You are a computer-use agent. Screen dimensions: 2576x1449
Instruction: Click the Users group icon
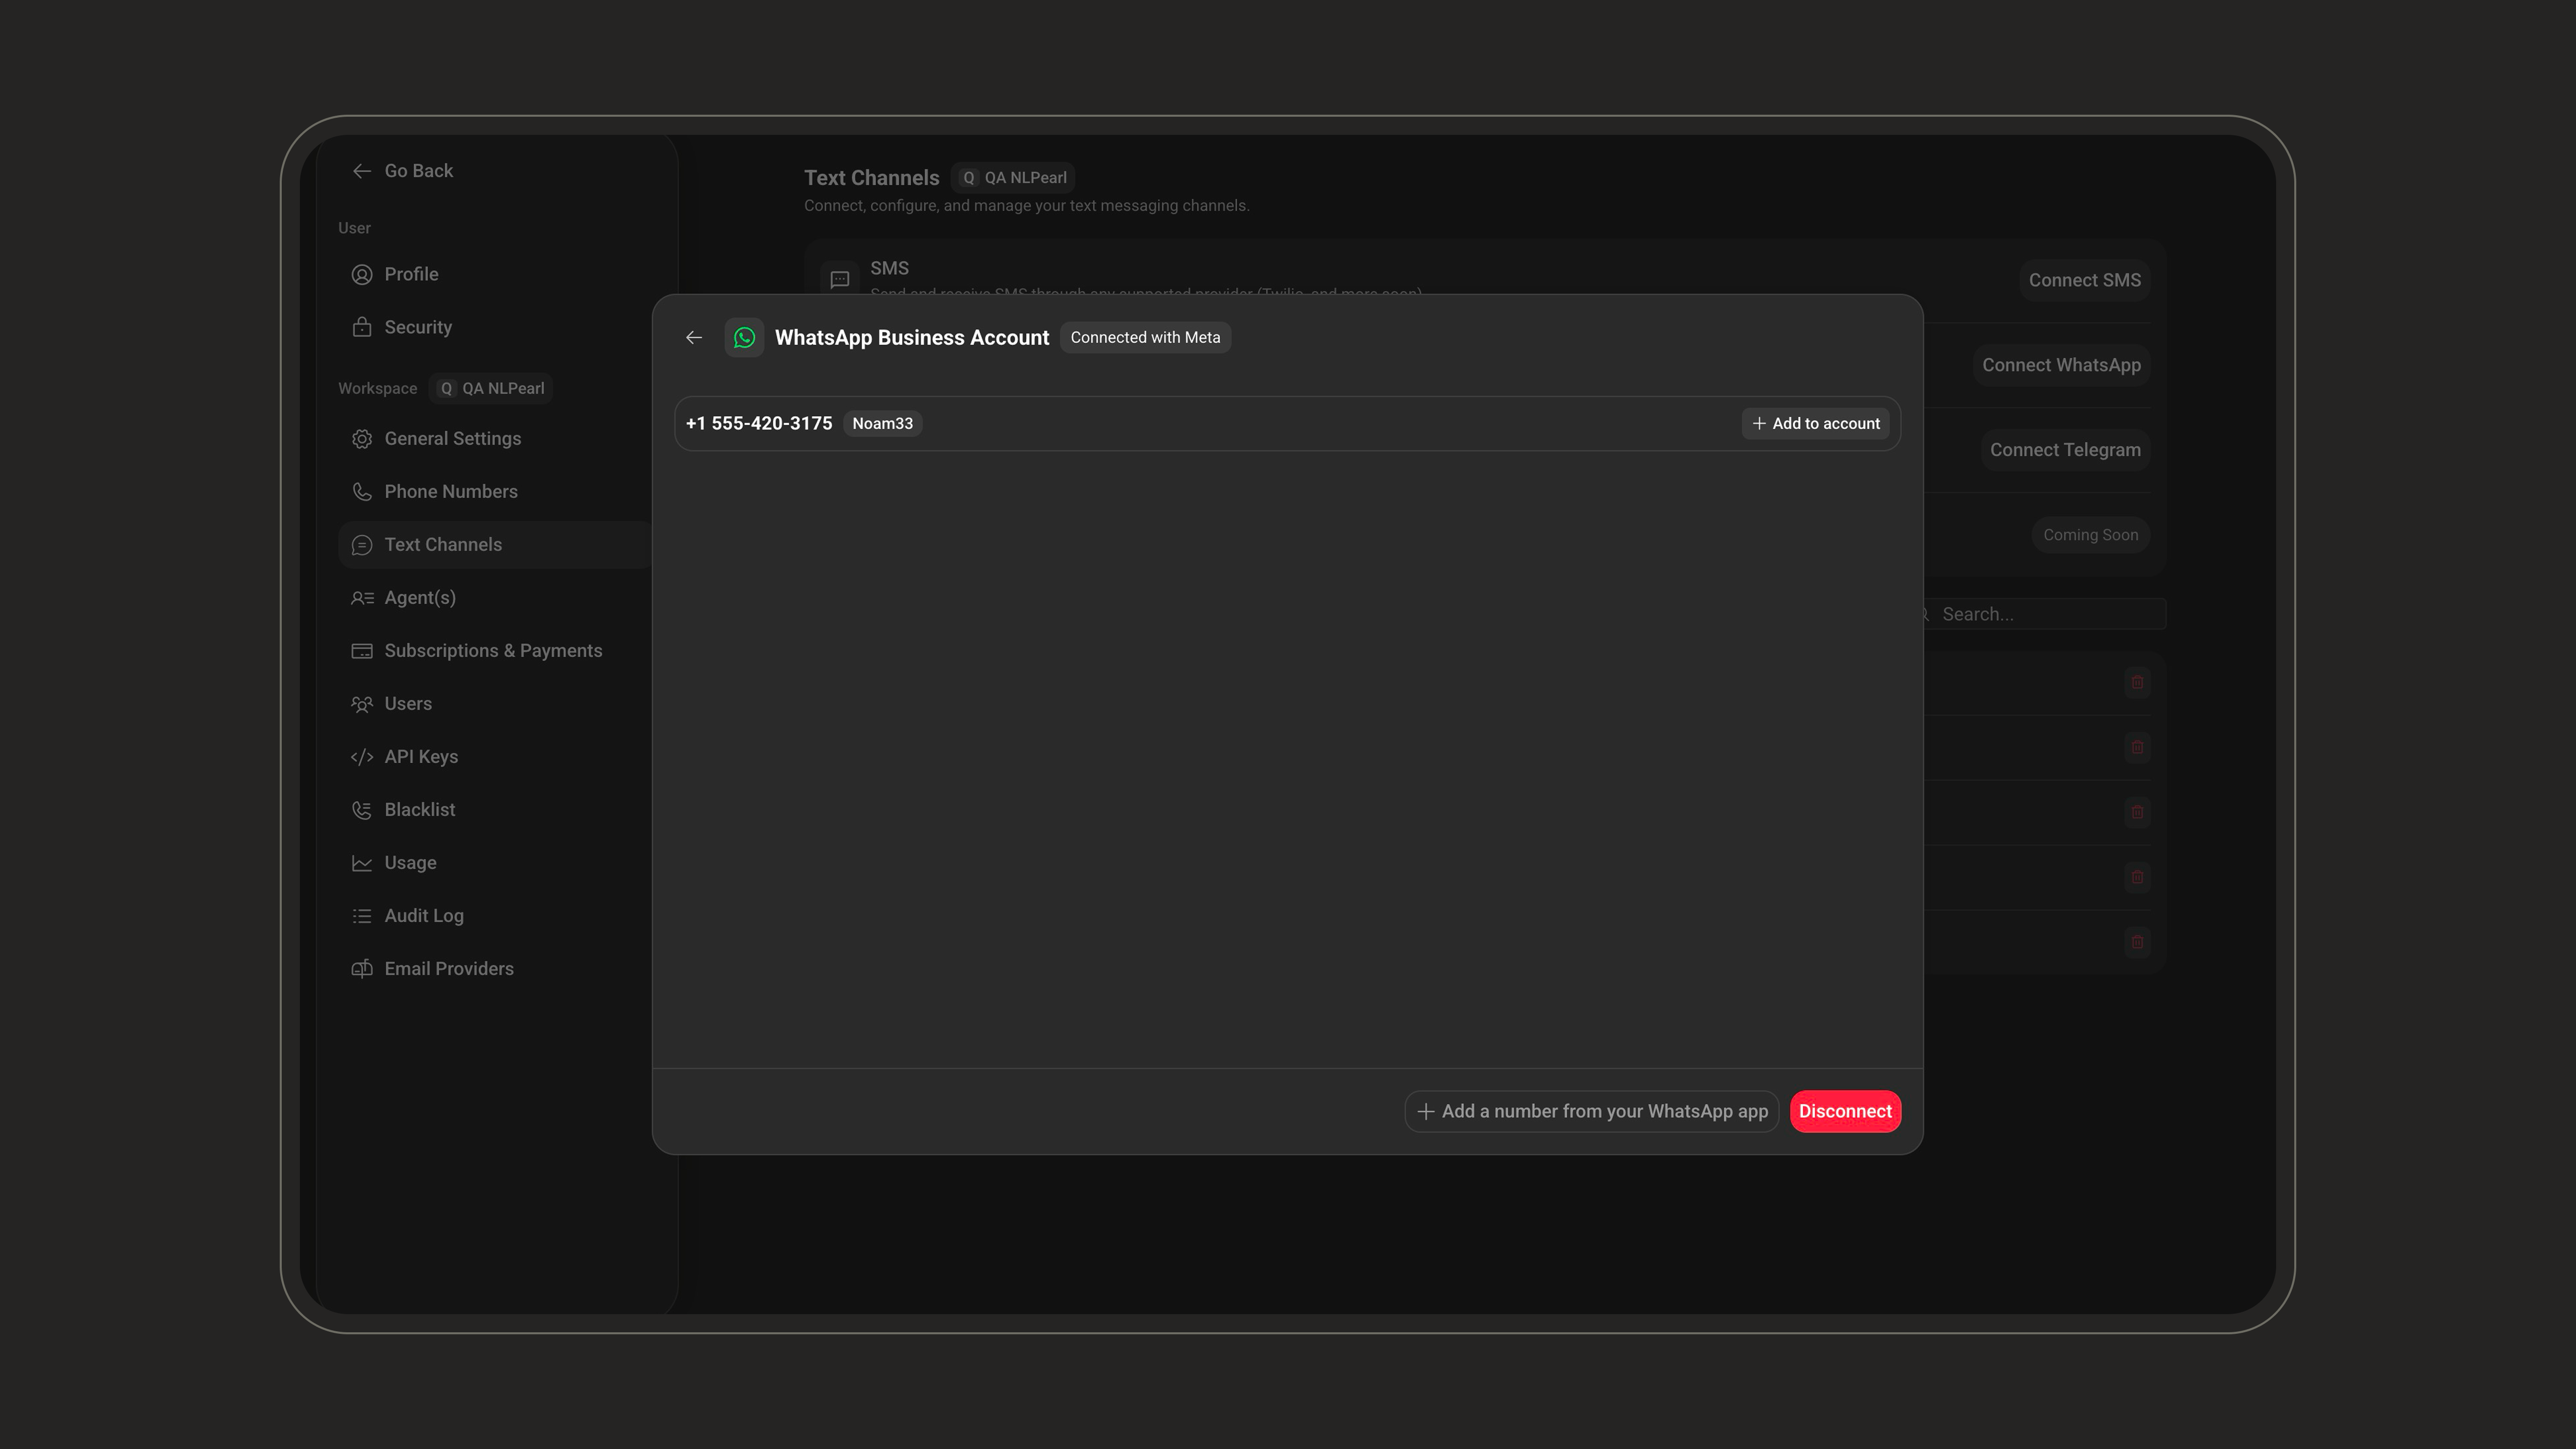pos(362,704)
